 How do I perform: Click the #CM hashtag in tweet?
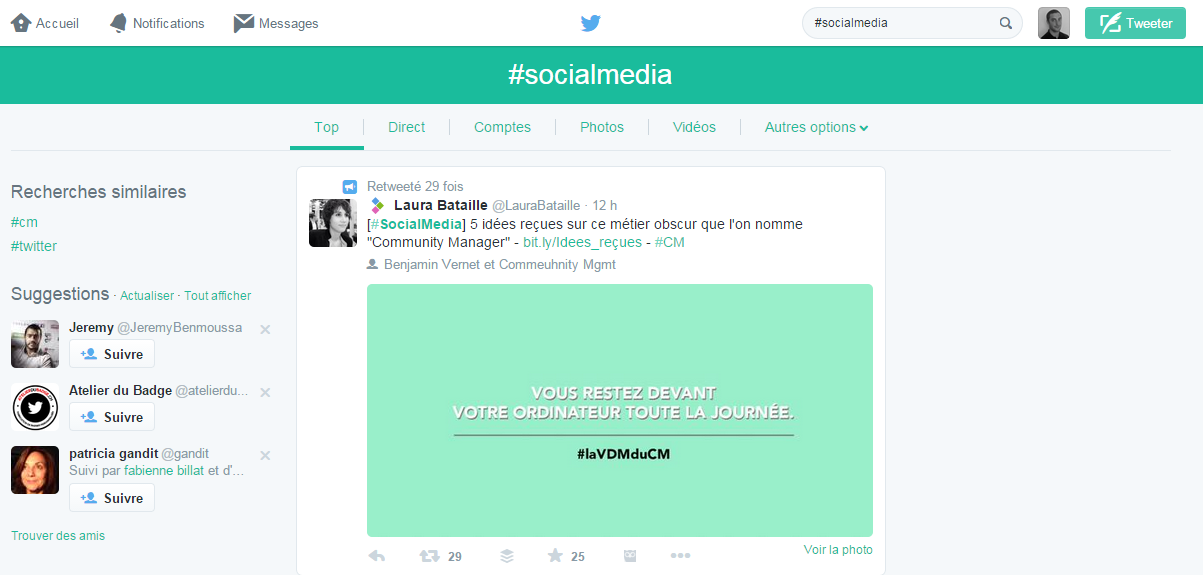click(x=670, y=242)
